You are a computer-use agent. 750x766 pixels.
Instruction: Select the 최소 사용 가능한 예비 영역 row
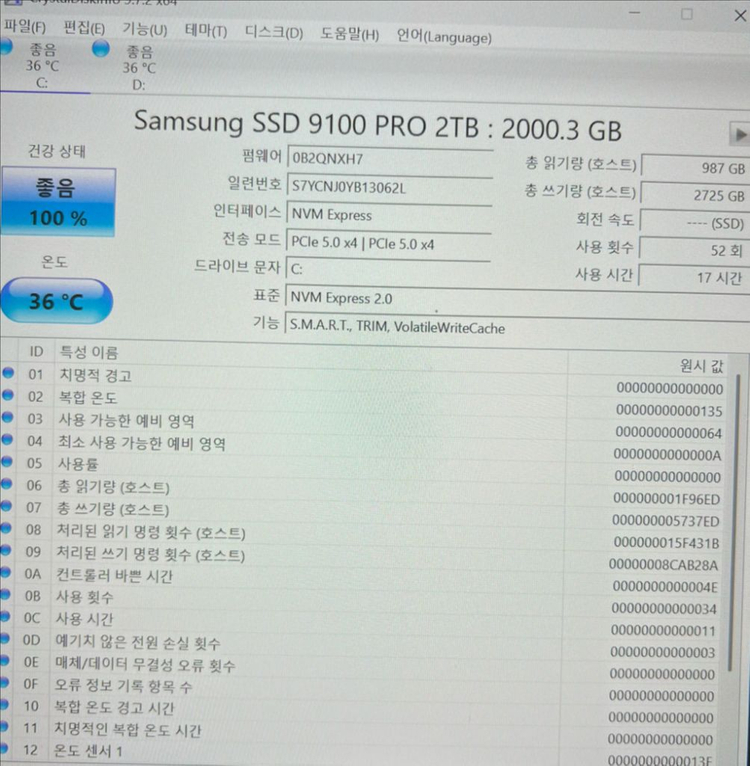pos(362,448)
